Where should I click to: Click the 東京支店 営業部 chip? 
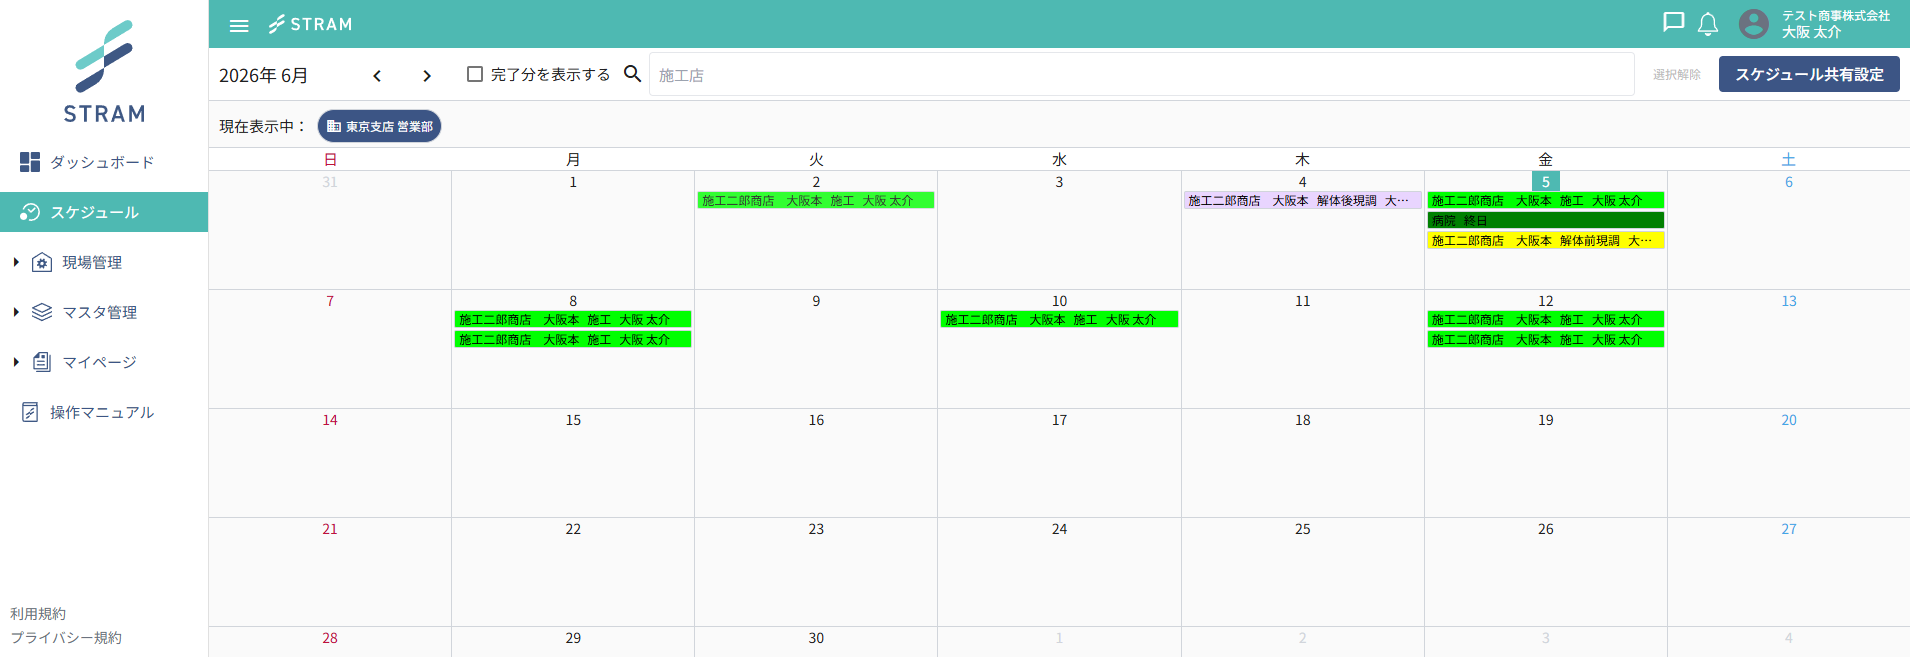380,126
